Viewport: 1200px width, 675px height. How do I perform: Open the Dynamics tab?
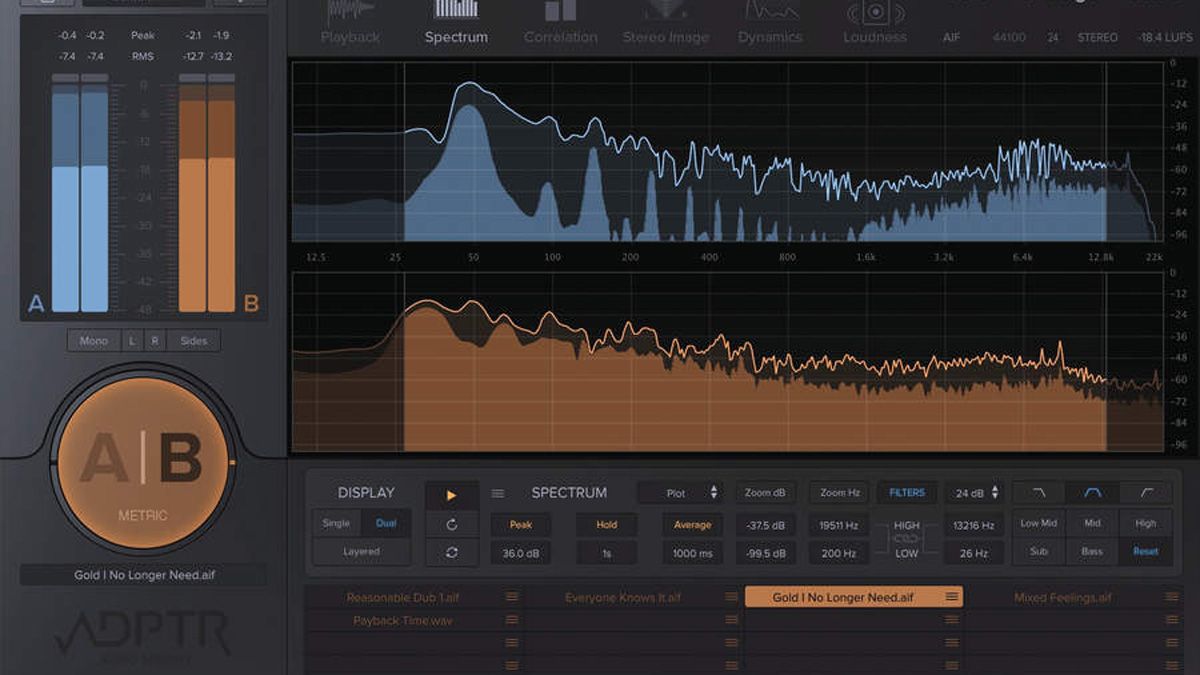click(x=770, y=25)
